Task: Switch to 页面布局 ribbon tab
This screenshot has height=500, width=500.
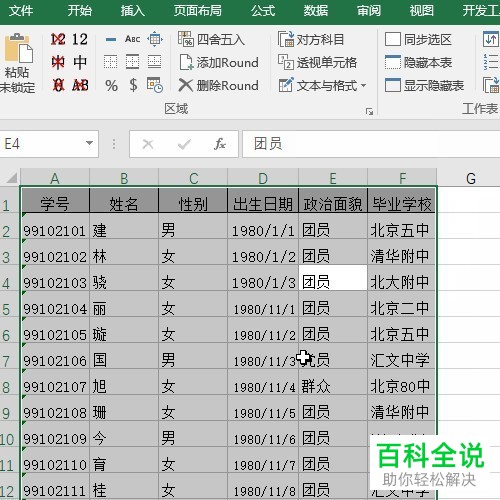Action: (x=198, y=11)
